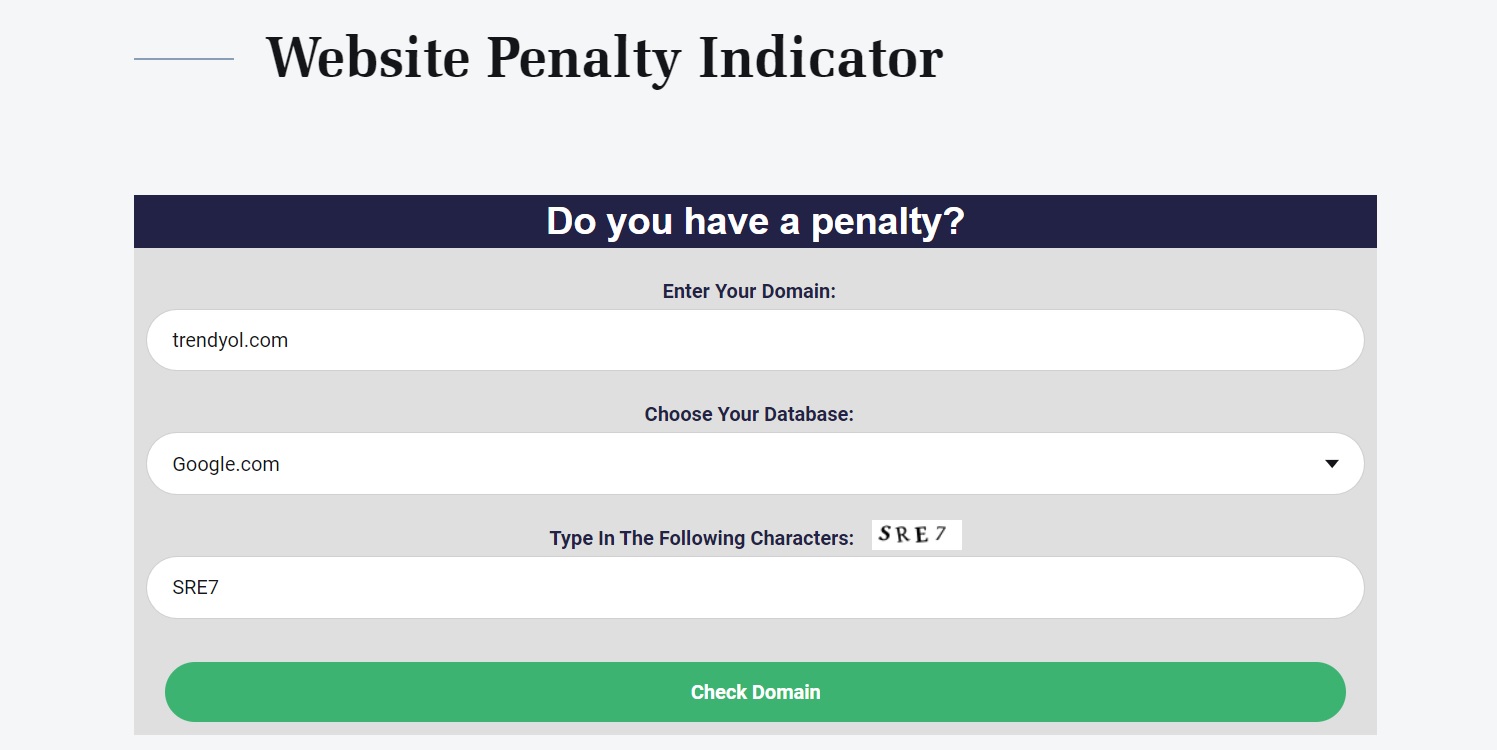This screenshot has height=750, width=1497.
Task: Click the grey form panel background below the header
Action: pos(755,640)
